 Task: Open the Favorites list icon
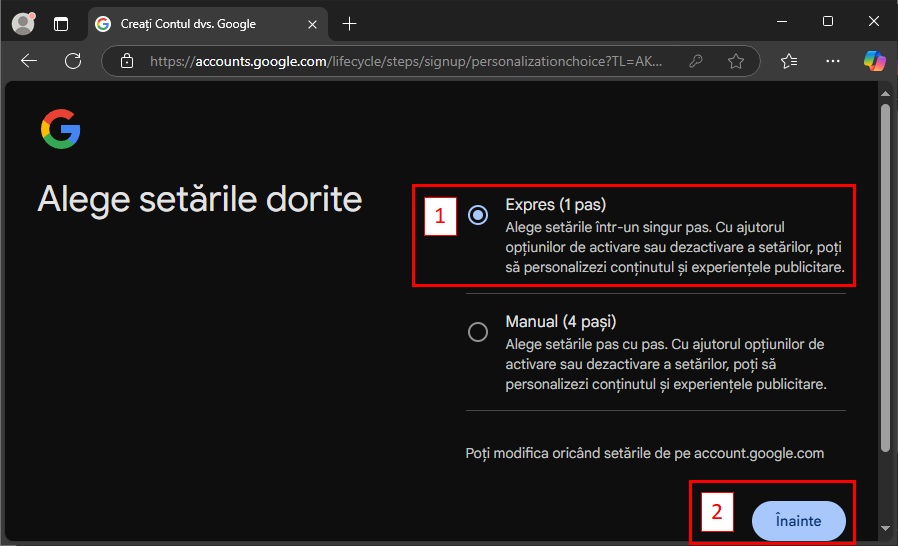(x=789, y=61)
